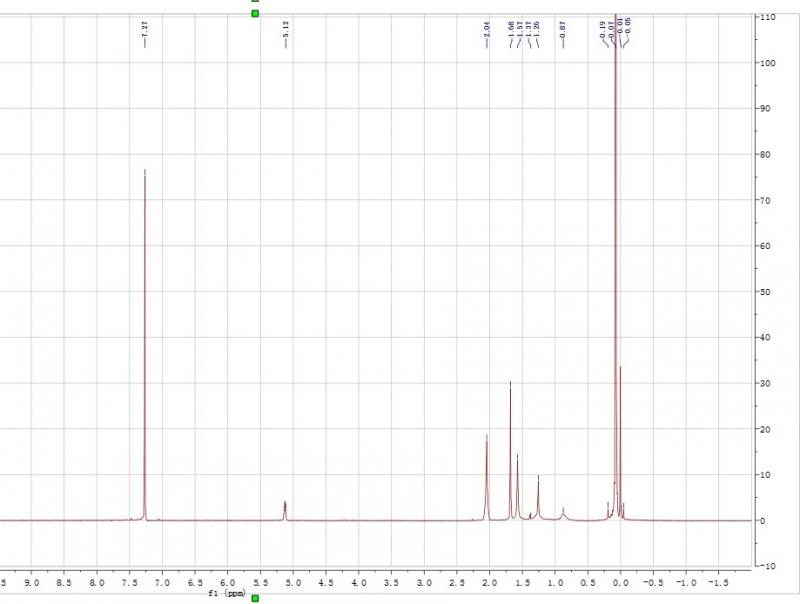Click the 9.0 ppm axis tick label
The image size is (800, 604).
[32, 583]
